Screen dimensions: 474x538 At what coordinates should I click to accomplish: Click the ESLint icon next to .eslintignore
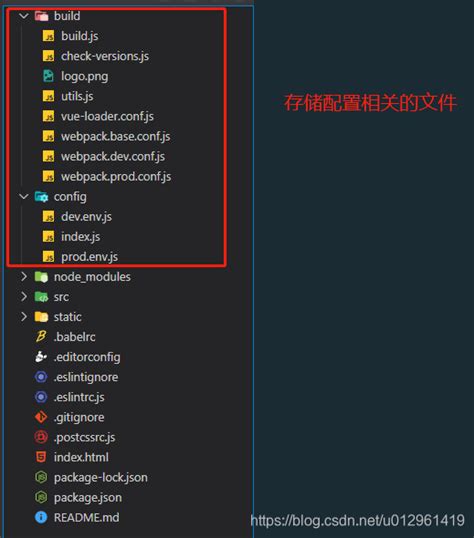point(41,377)
